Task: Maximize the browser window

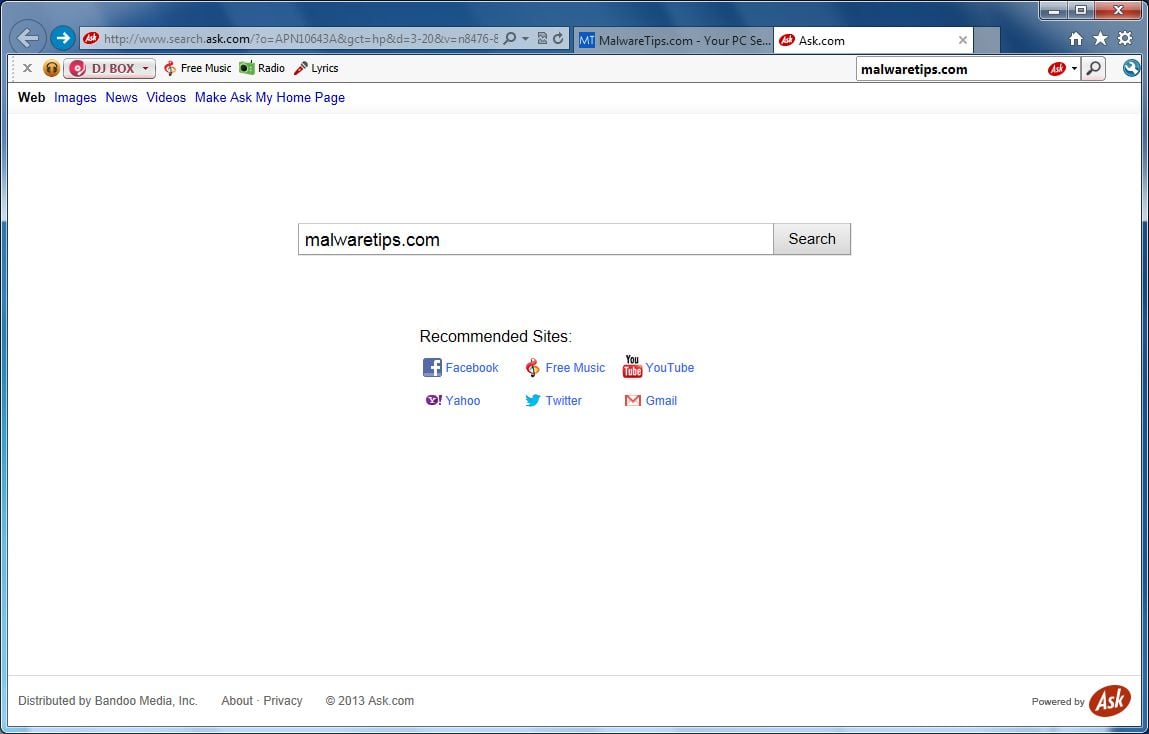Action: [x=1081, y=11]
